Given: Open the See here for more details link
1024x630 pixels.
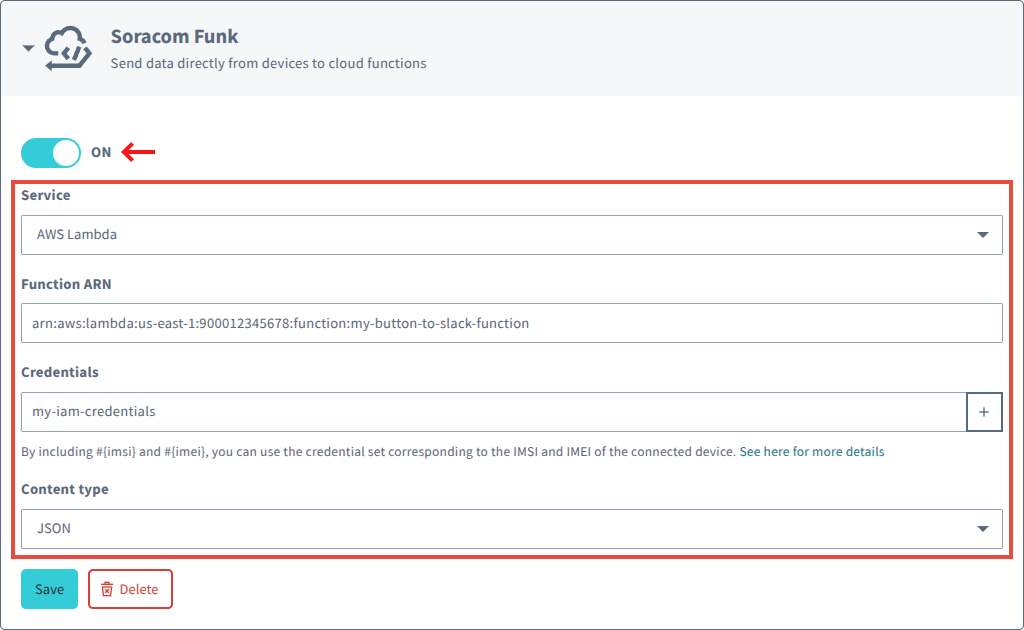Looking at the screenshot, I should [x=810, y=451].
